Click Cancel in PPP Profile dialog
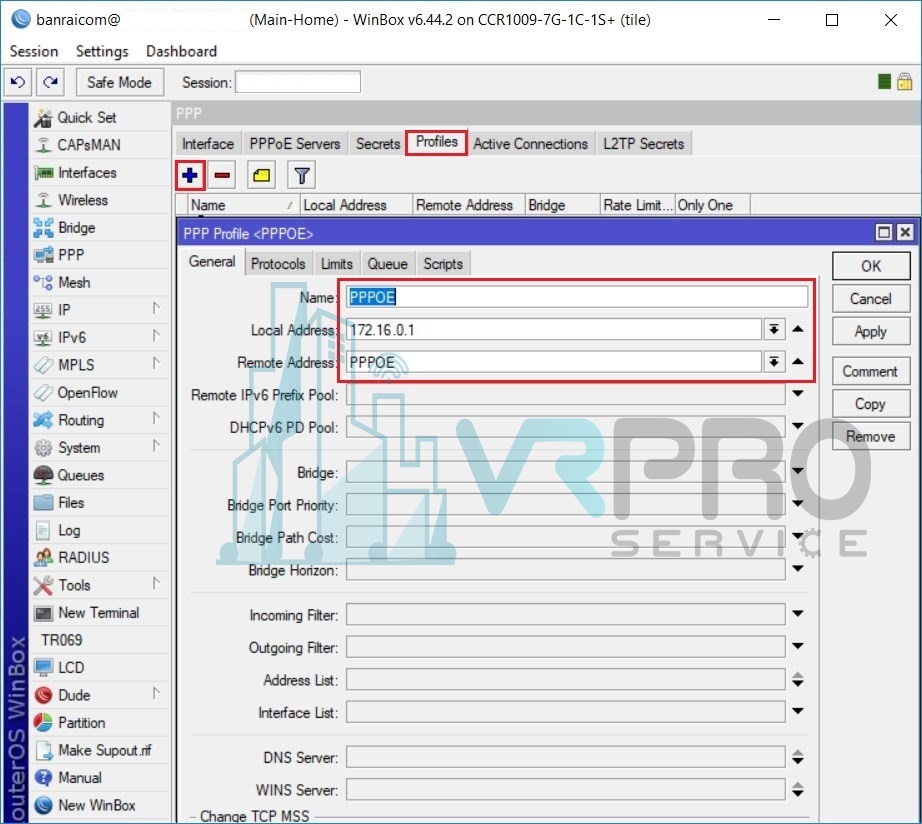This screenshot has height=824, width=922. (x=871, y=299)
